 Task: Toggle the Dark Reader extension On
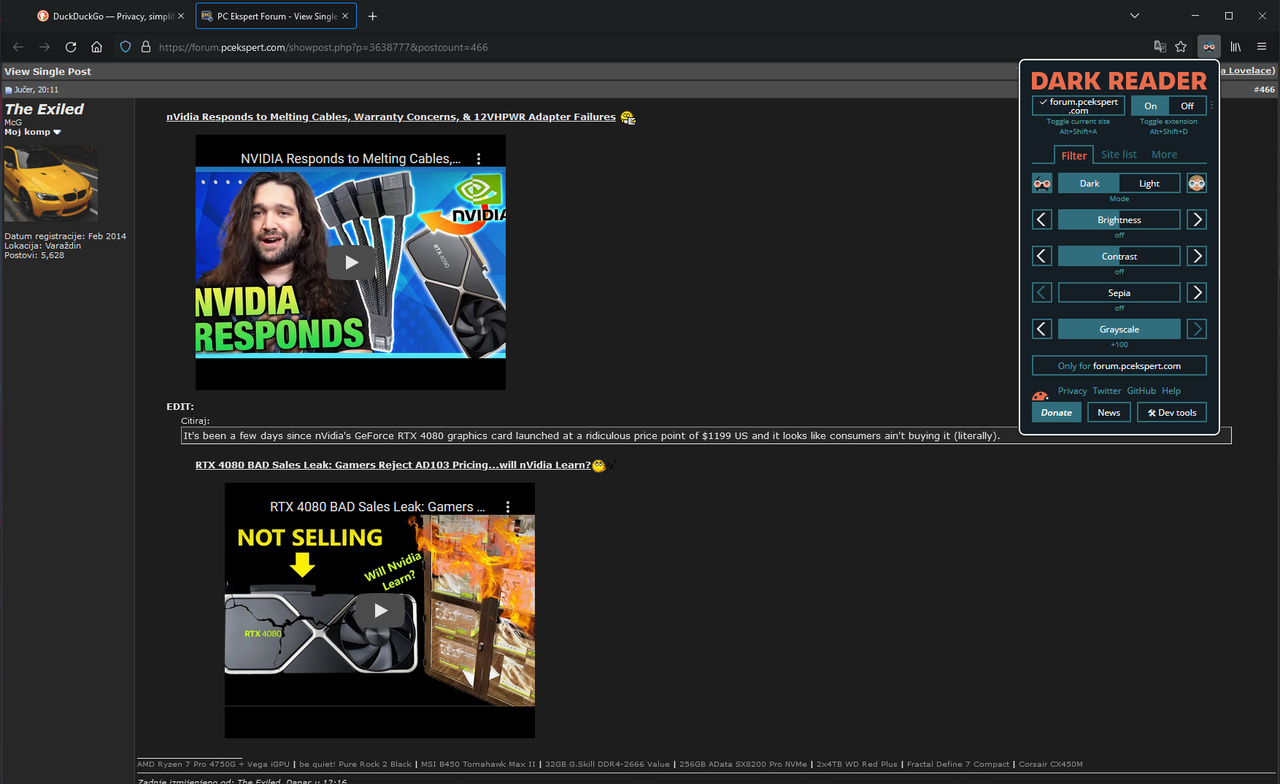(1150, 105)
